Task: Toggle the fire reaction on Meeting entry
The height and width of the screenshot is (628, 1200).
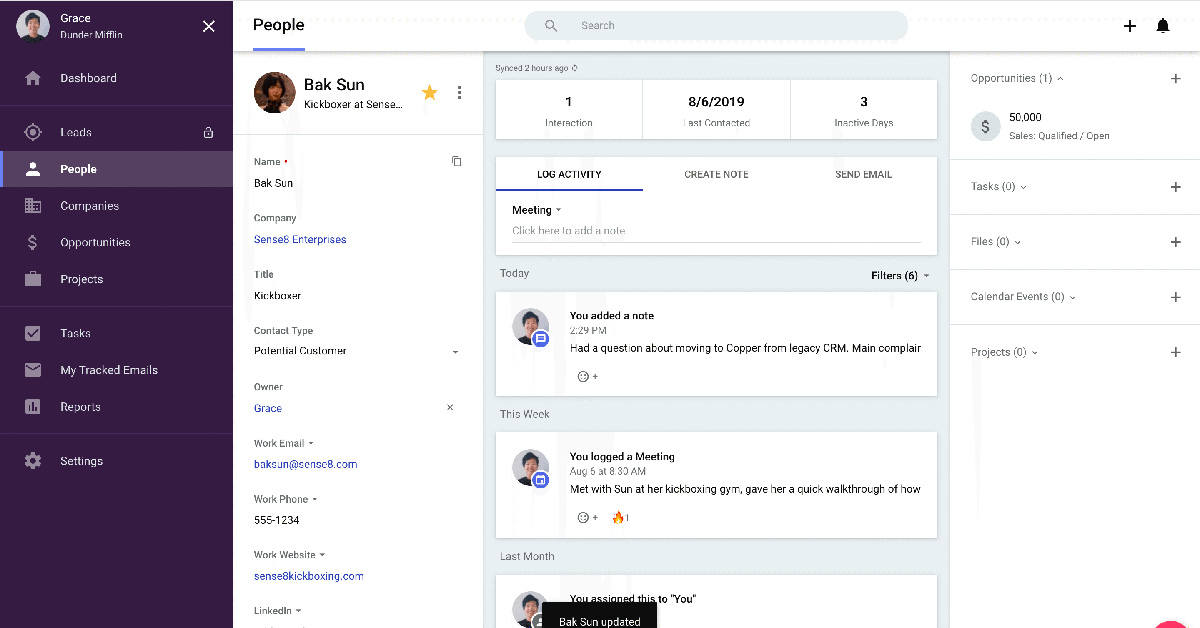Action: coord(619,518)
